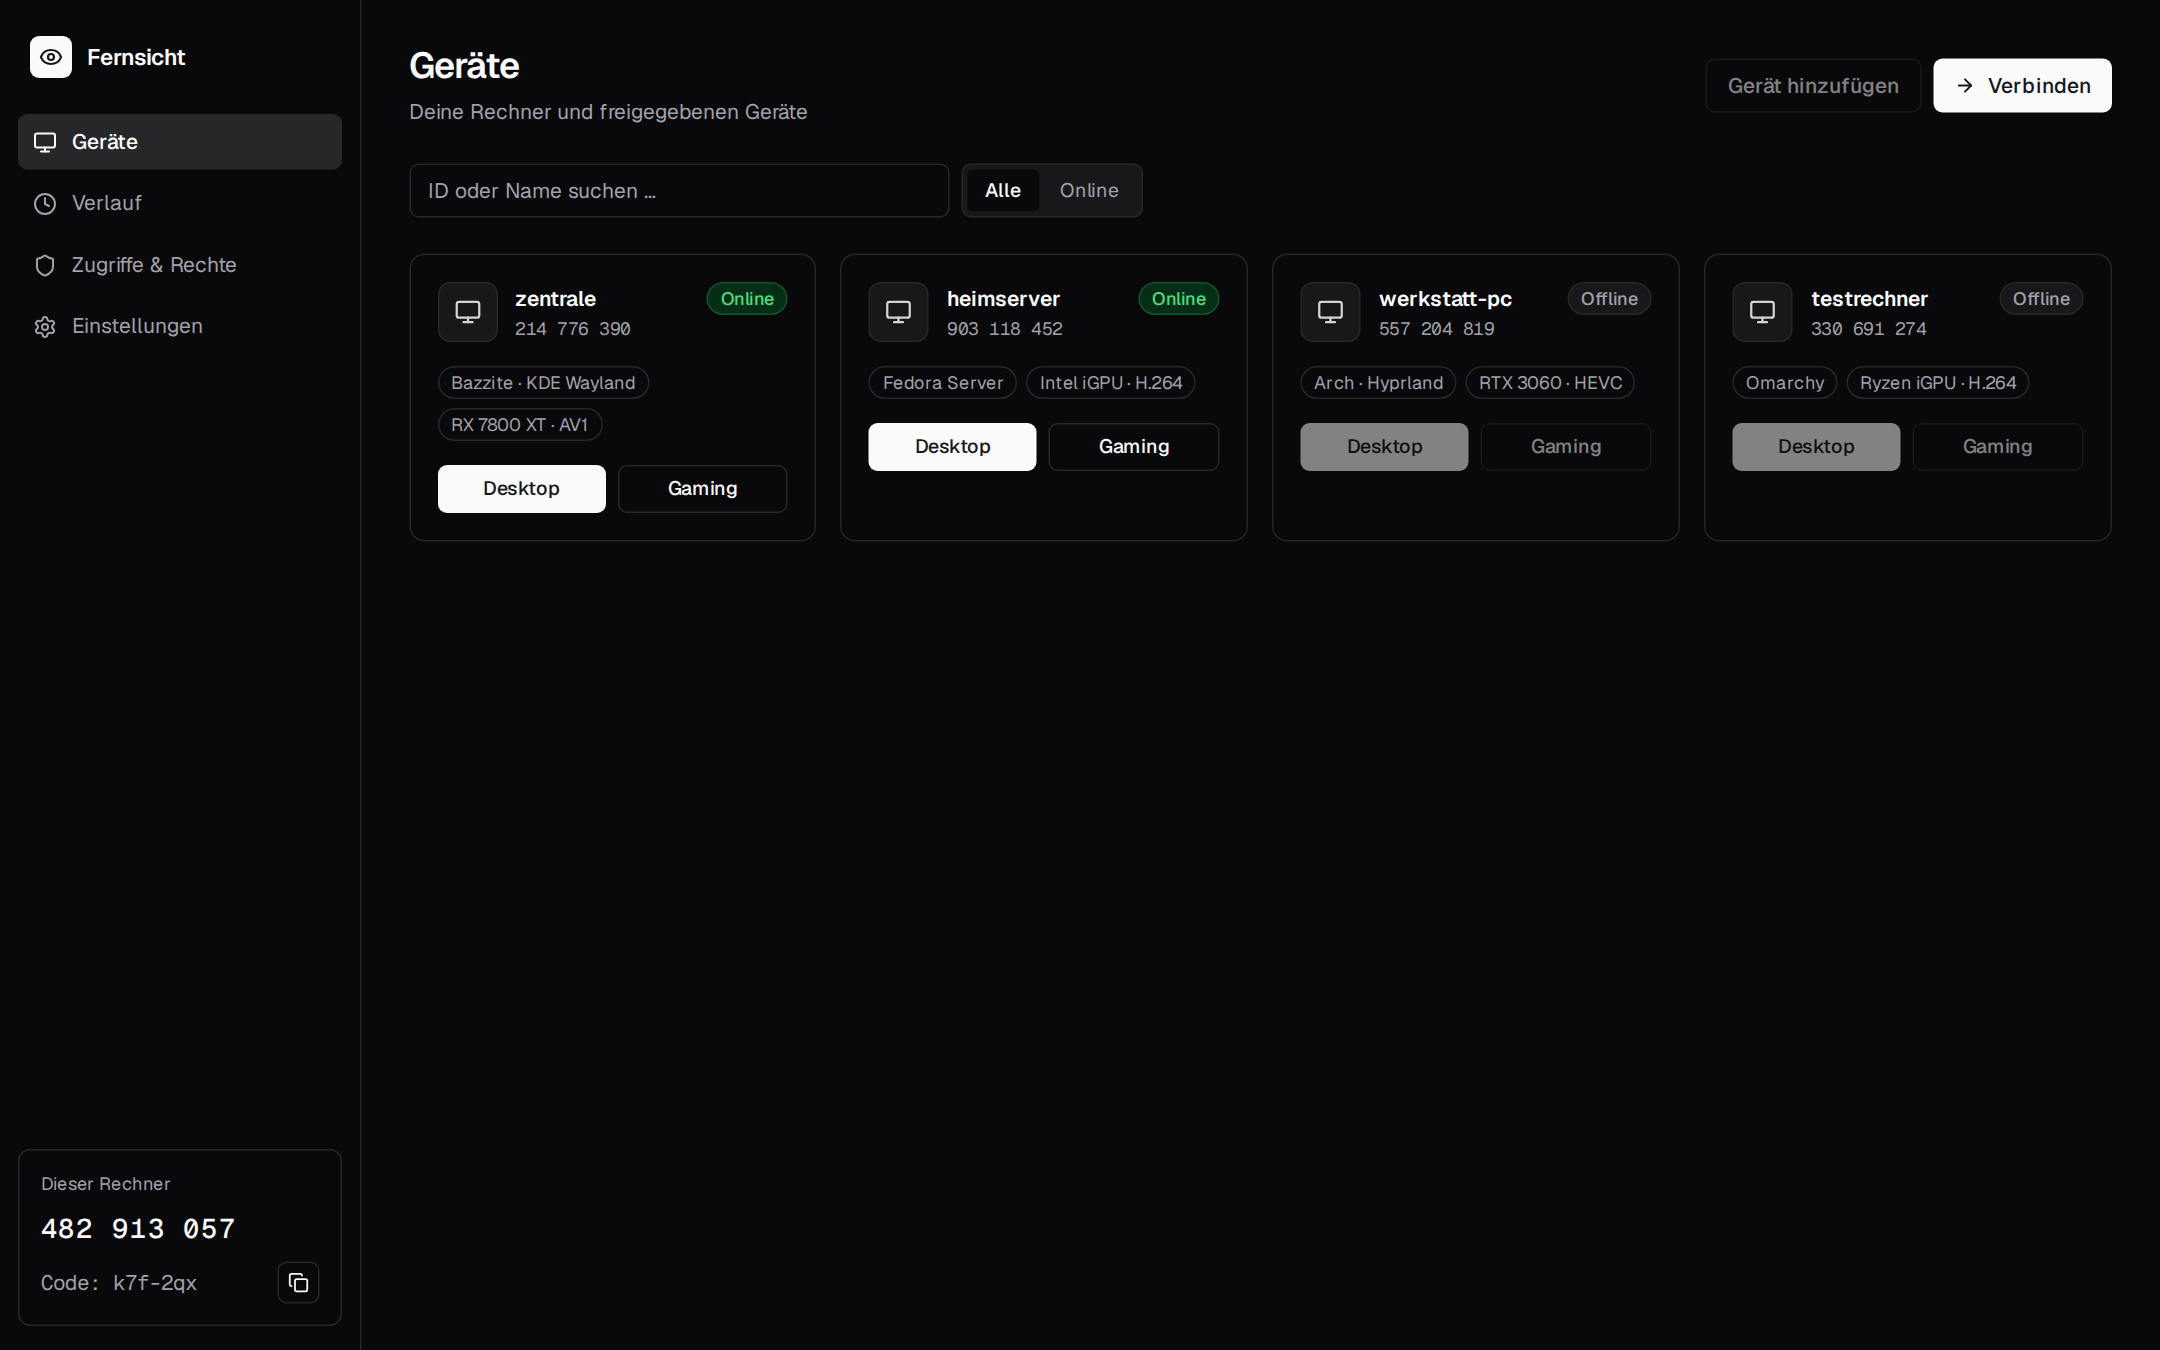This screenshot has width=2160, height=1350.
Task: Click Gaming button on testrechner card
Action: point(1997,447)
